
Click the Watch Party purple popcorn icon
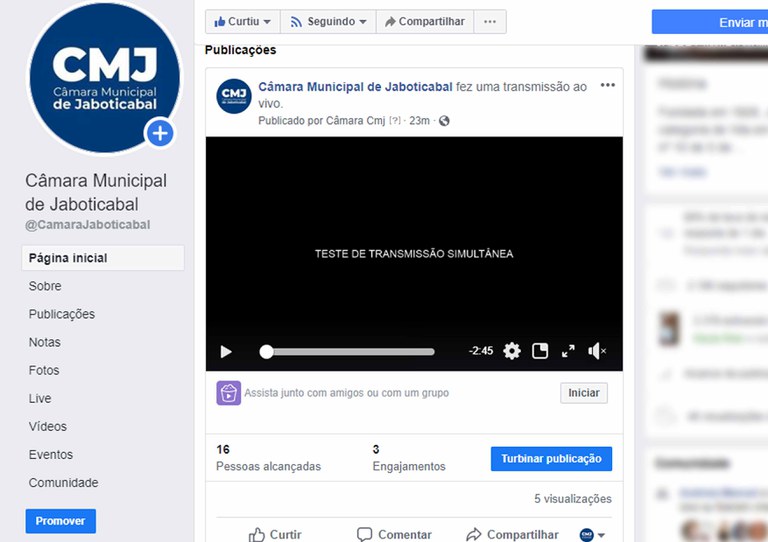pos(229,393)
